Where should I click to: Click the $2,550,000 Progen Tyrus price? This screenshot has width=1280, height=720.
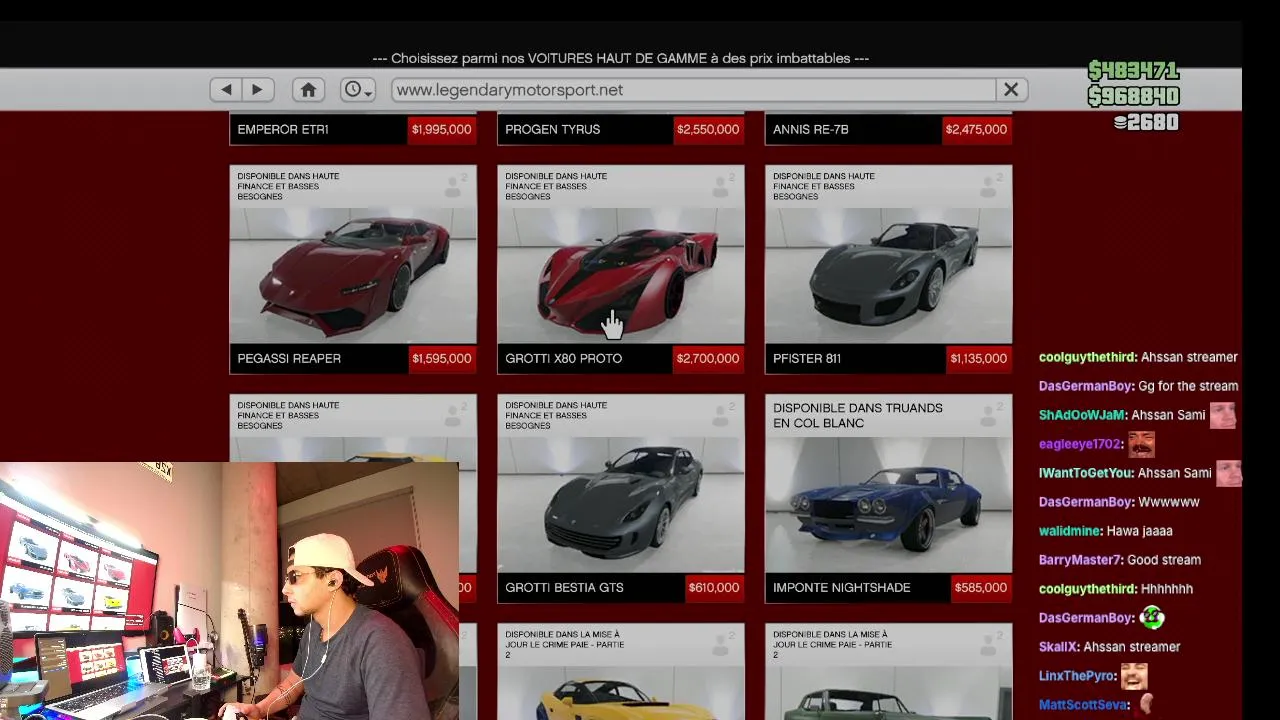(x=708, y=129)
